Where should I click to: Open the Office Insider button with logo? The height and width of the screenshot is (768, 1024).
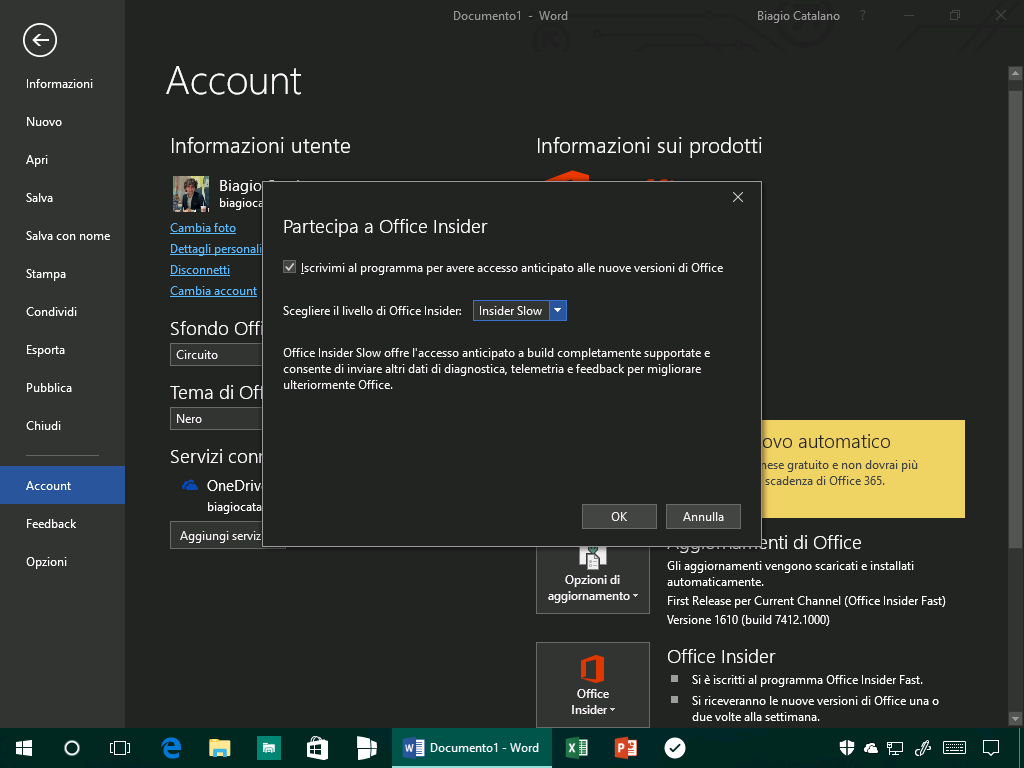pyautogui.click(x=592, y=684)
